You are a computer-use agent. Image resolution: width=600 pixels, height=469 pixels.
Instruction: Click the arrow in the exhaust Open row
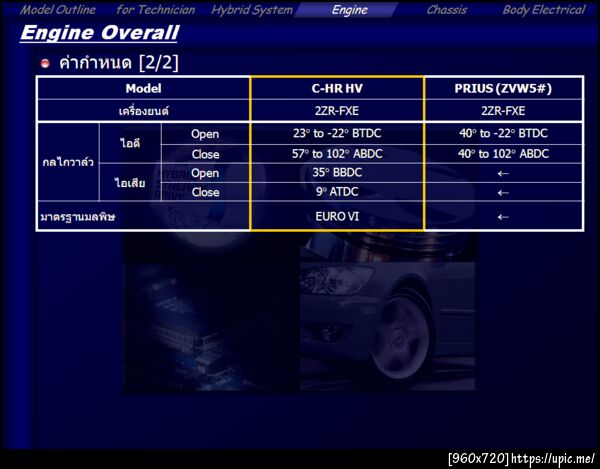(503, 173)
